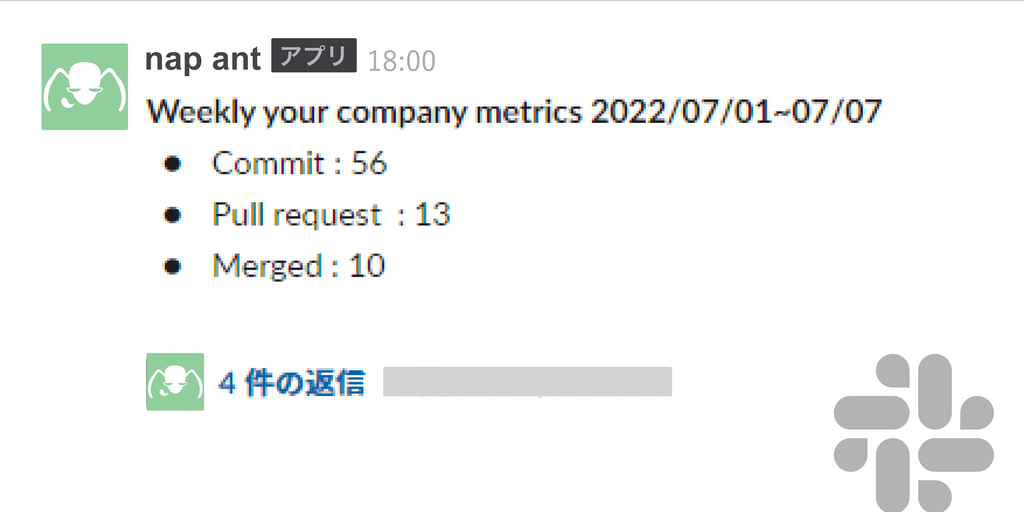Click the bullet dot before Commit
The height and width of the screenshot is (512, 1024).
pyautogui.click(x=174, y=164)
